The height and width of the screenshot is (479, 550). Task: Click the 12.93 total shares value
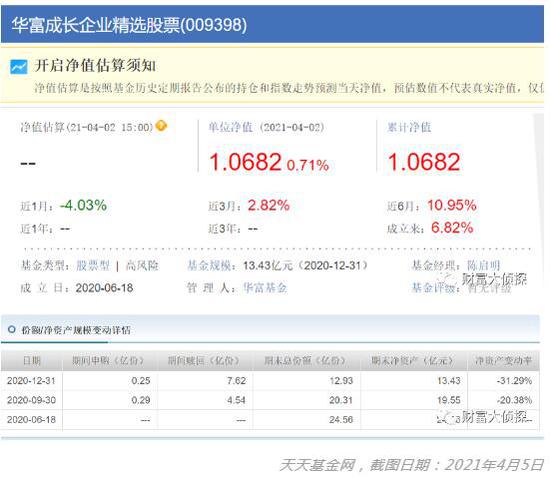[x=341, y=380]
